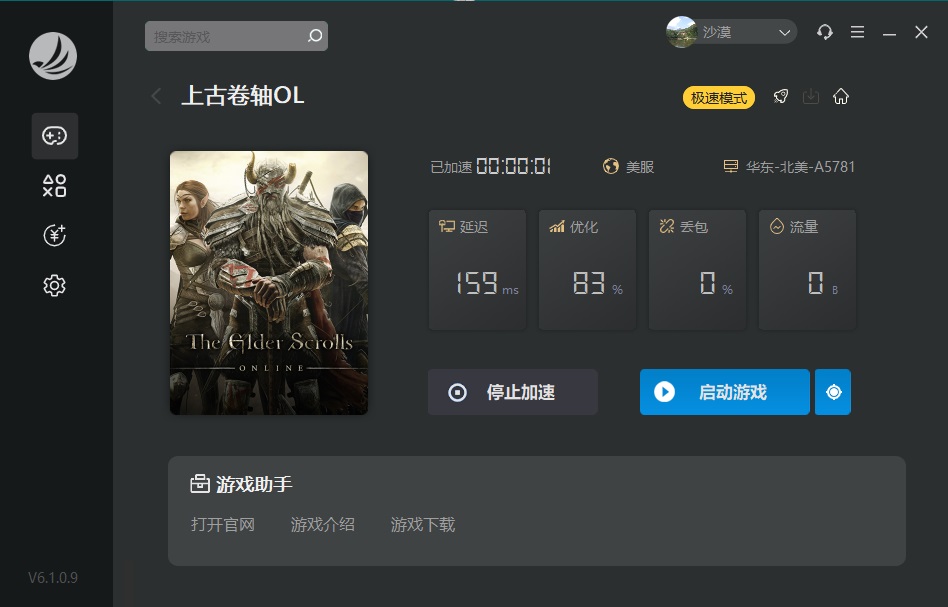Viewport: 948px width, 607px height.
Task: Select the 华东-北美-A5781 node
Action: click(790, 167)
